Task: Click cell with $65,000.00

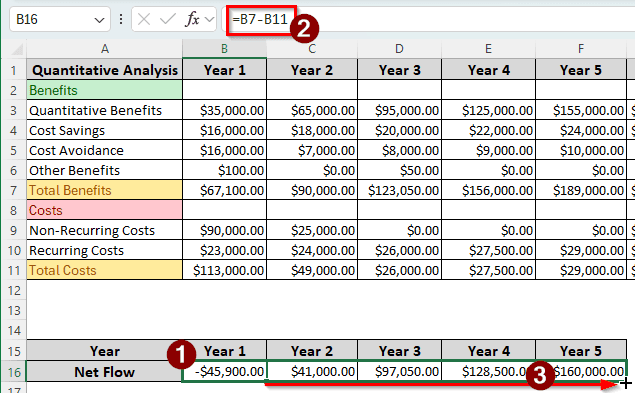Action: [x=312, y=110]
